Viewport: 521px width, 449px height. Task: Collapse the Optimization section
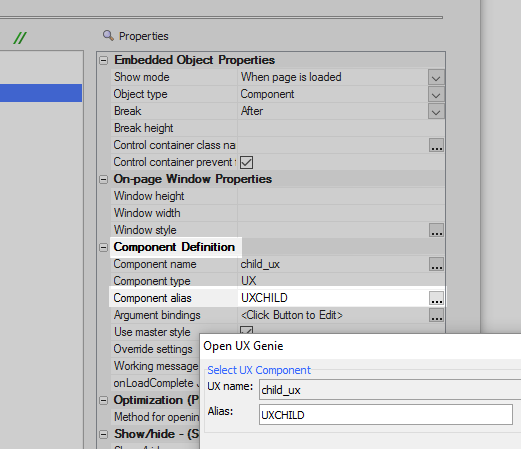coord(104,400)
